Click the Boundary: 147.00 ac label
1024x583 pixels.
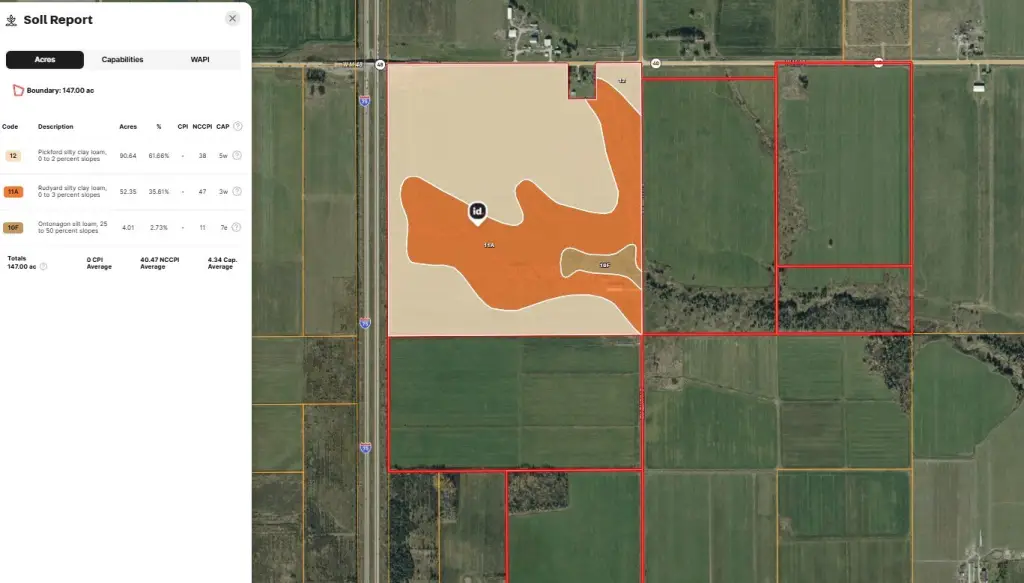(56, 91)
